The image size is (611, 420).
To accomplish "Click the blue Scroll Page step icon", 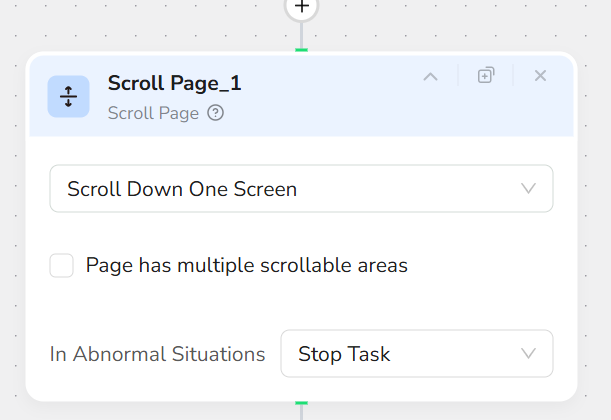I will [x=69, y=96].
